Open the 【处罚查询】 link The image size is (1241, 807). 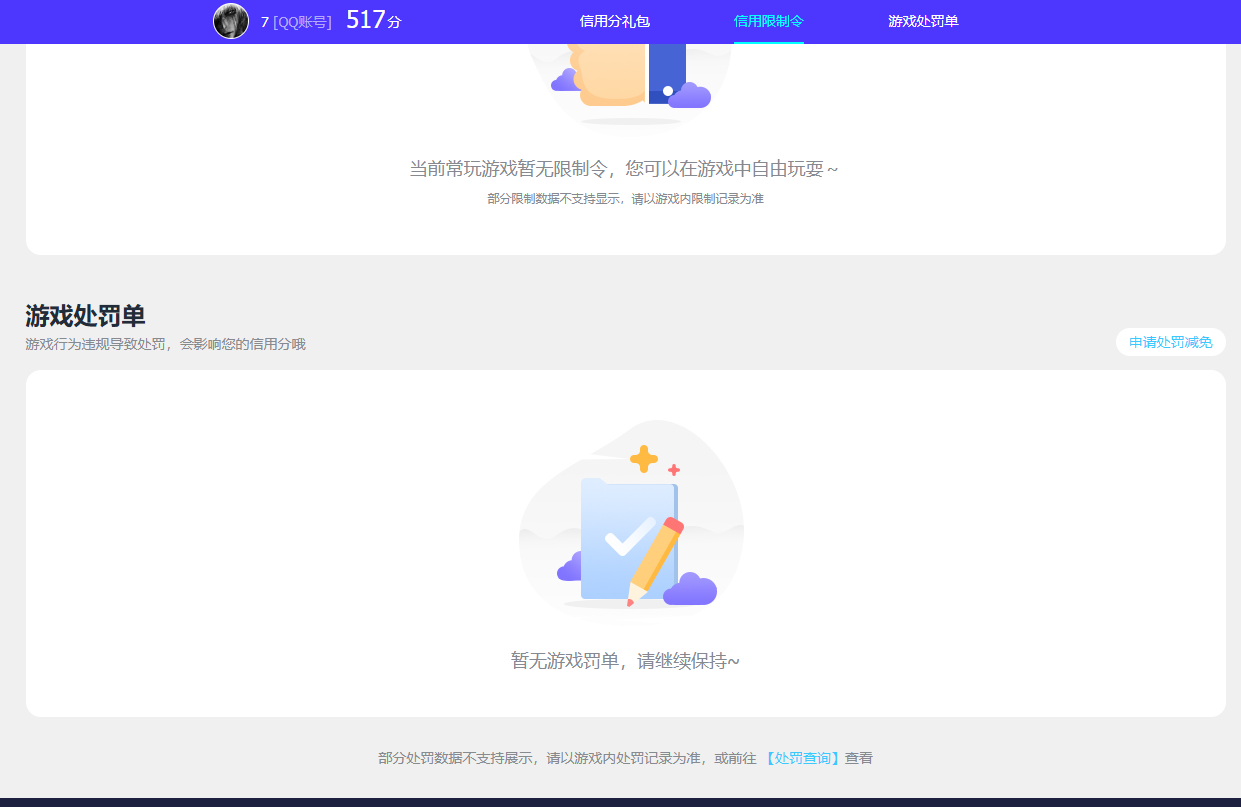801,758
